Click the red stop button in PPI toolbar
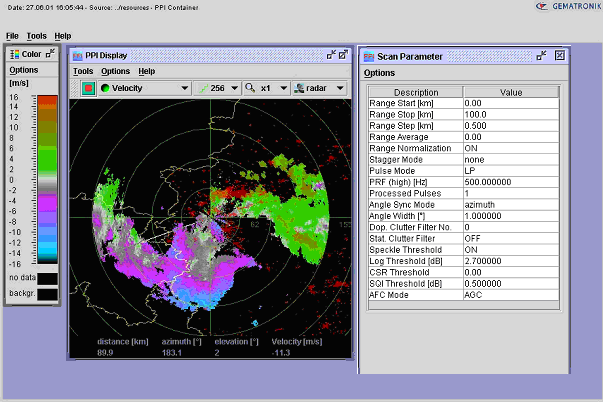This screenshot has width=603, height=403. point(88,88)
